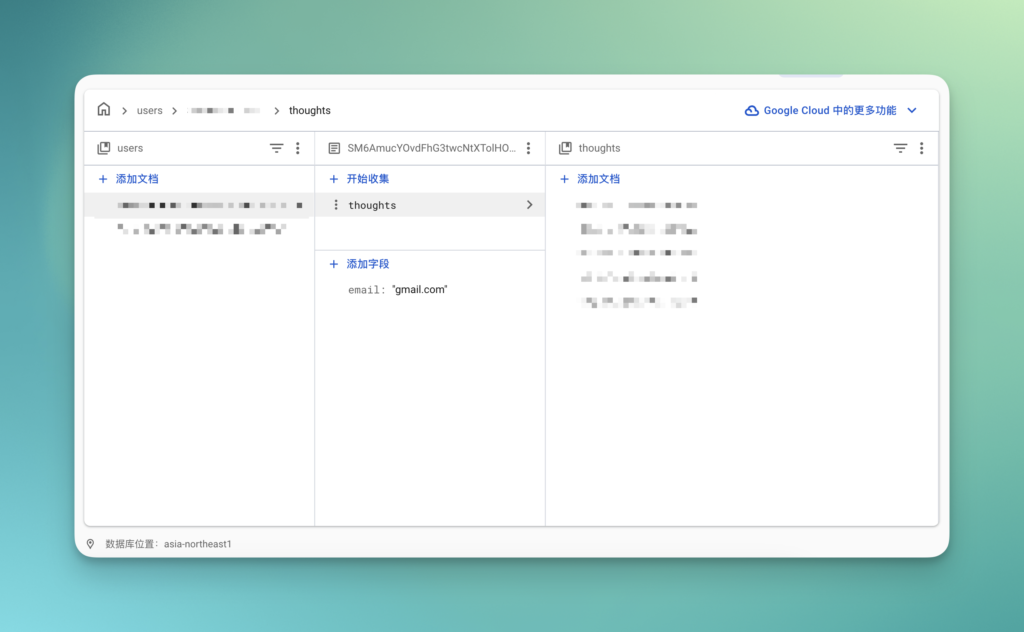Click the users column title
This screenshot has height=632, width=1024.
tap(130, 148)
